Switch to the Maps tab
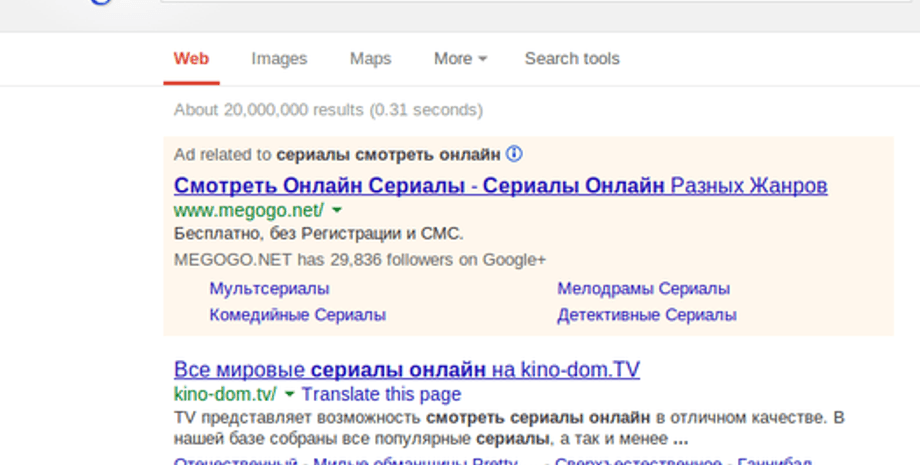Screen dimensions: 920x465 (370, 59)
